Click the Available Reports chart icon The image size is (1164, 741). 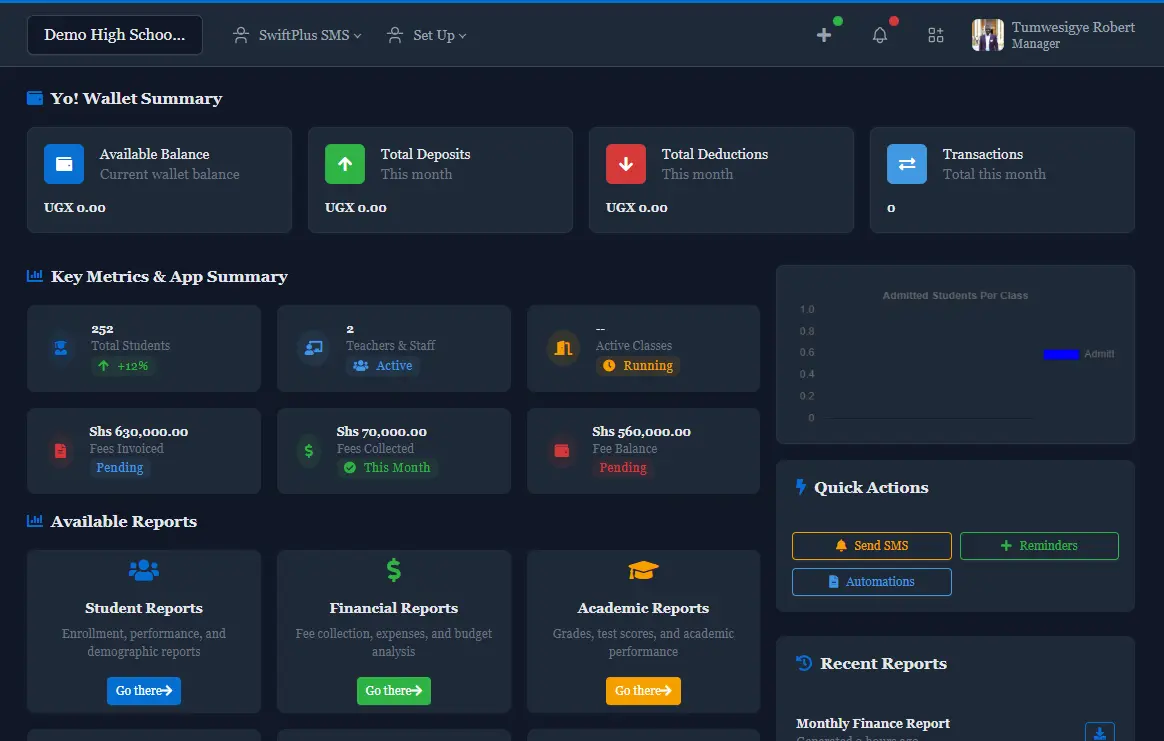(x=34, y=520)
